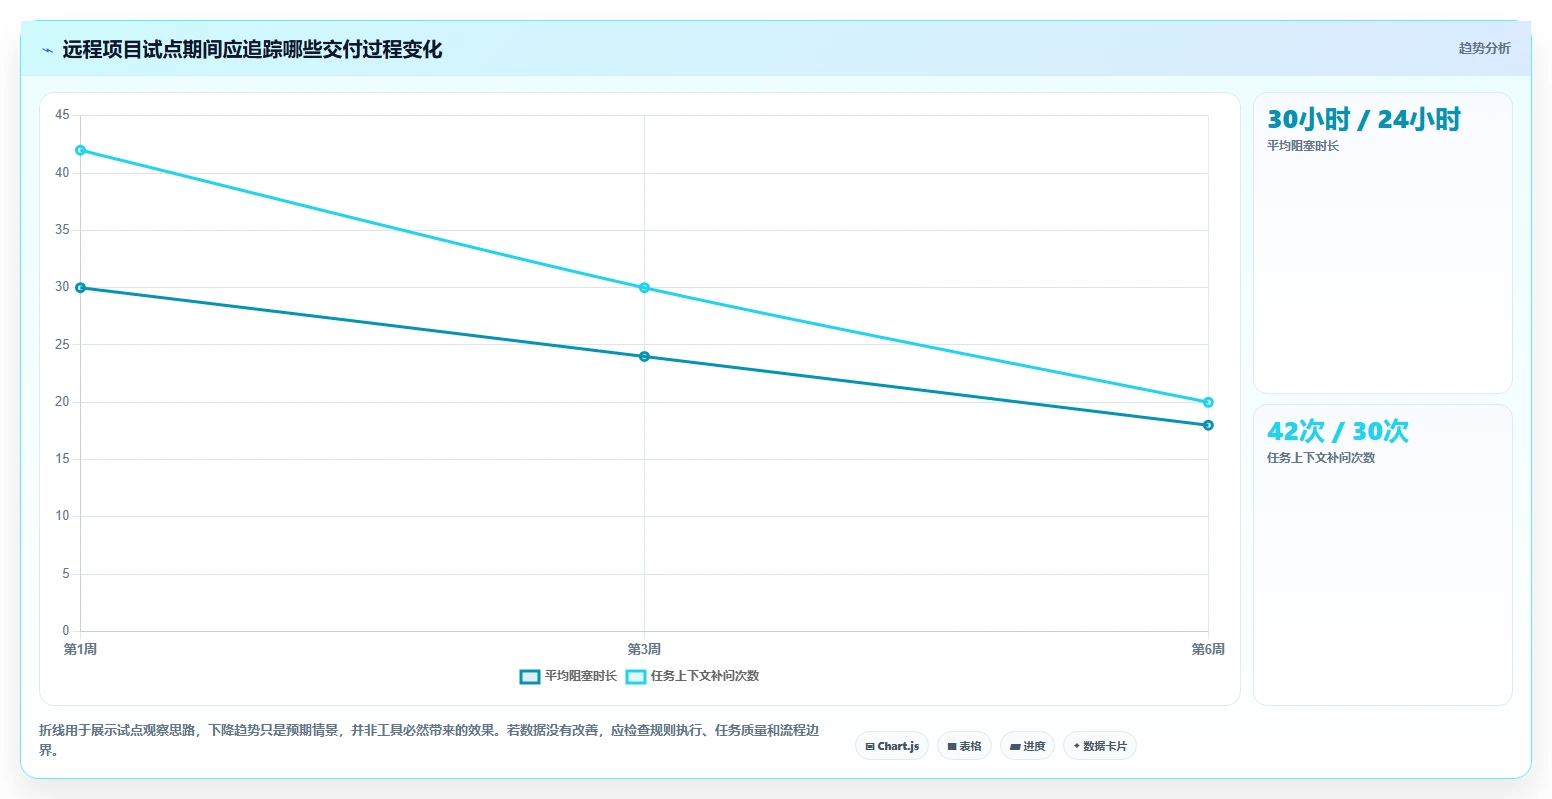Click 第6周 data point at value 18
The width and height of the screenshot is (1552, 799).
click(x=1208, y=425)
